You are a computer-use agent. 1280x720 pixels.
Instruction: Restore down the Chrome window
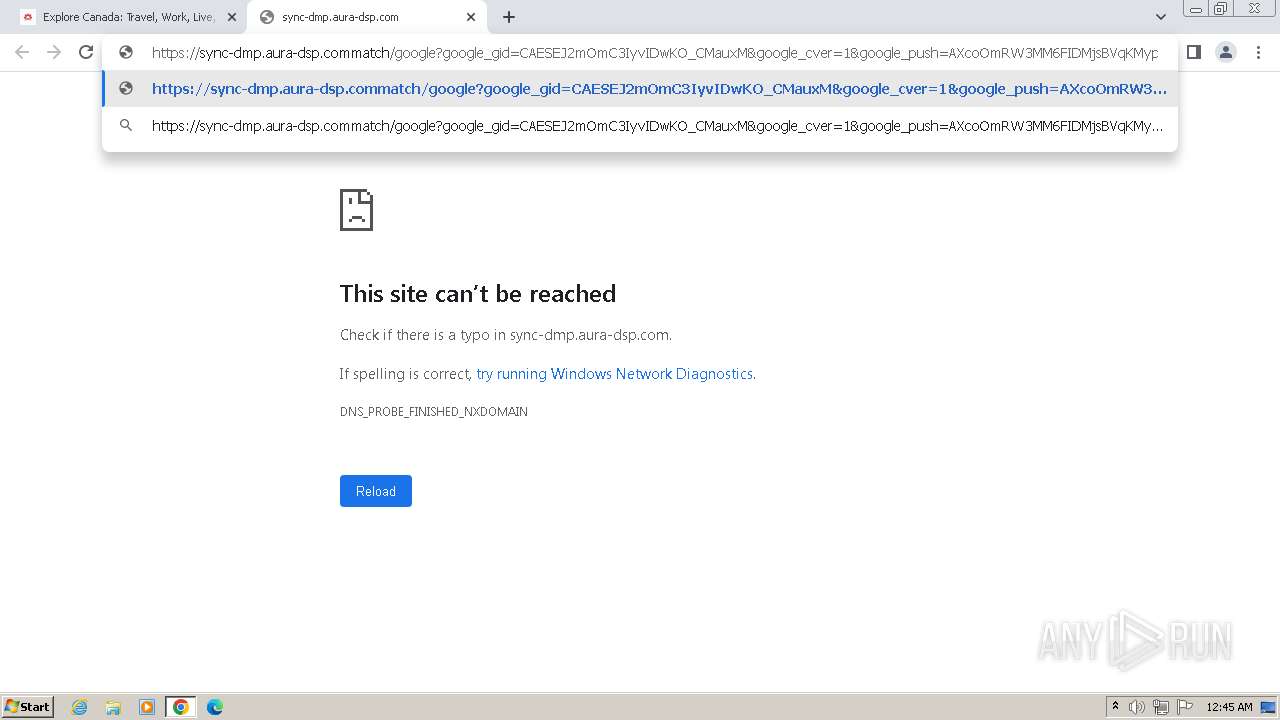click(x=1220, y=8)
